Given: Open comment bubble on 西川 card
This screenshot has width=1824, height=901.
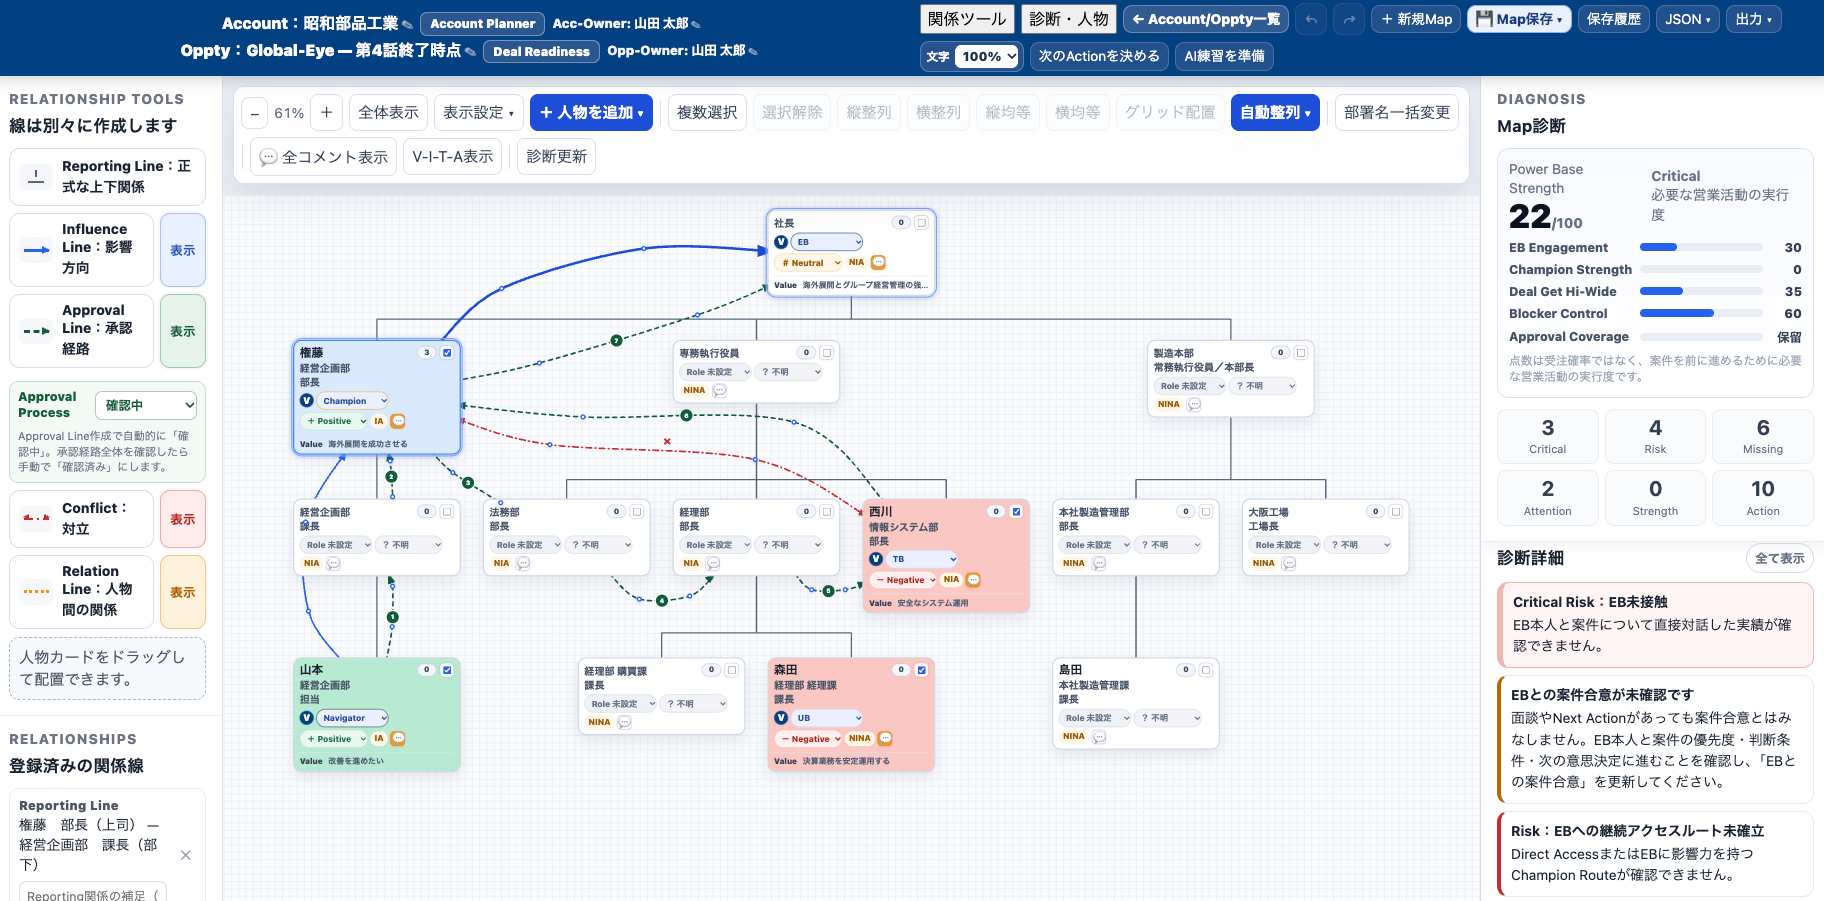Looking at the screenshot, I should (x=973, y=579).
